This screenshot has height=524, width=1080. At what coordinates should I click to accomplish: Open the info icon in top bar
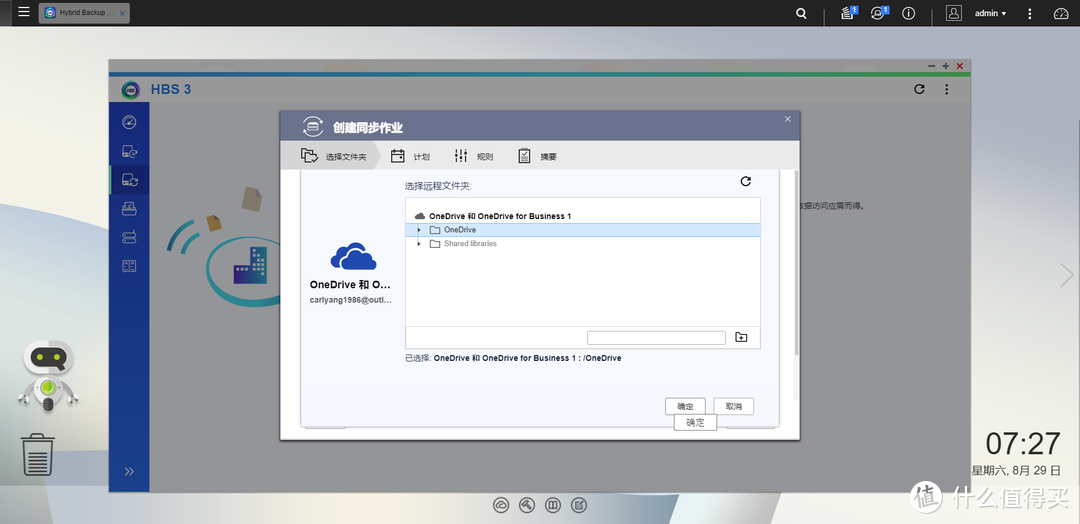[908, 13]
